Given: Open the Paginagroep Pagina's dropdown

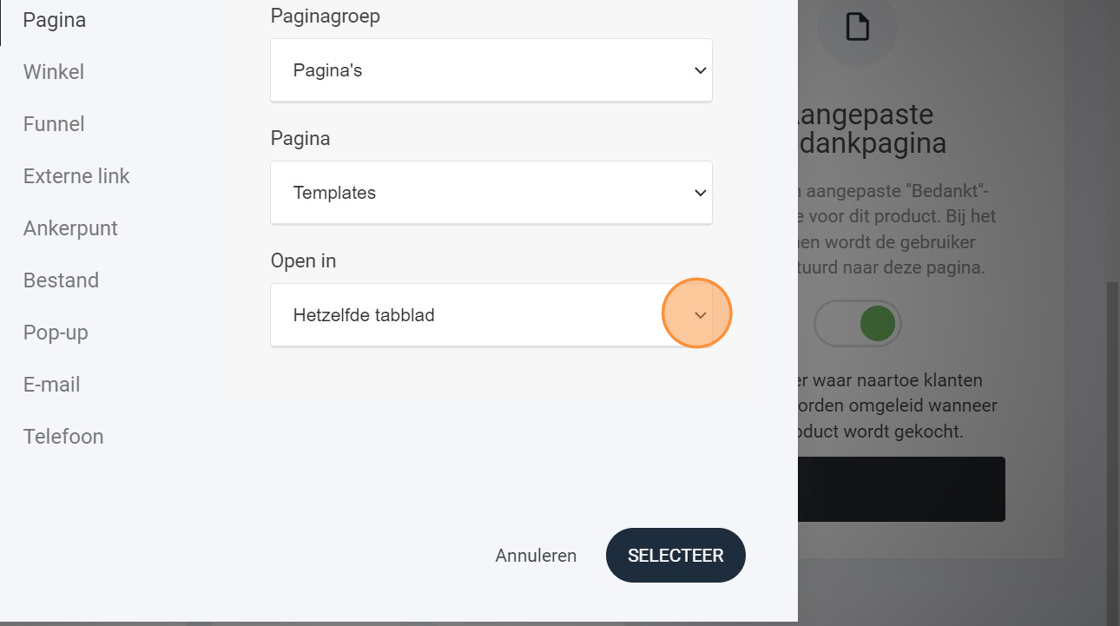Looking at the screenshot, I should (491, 70).
